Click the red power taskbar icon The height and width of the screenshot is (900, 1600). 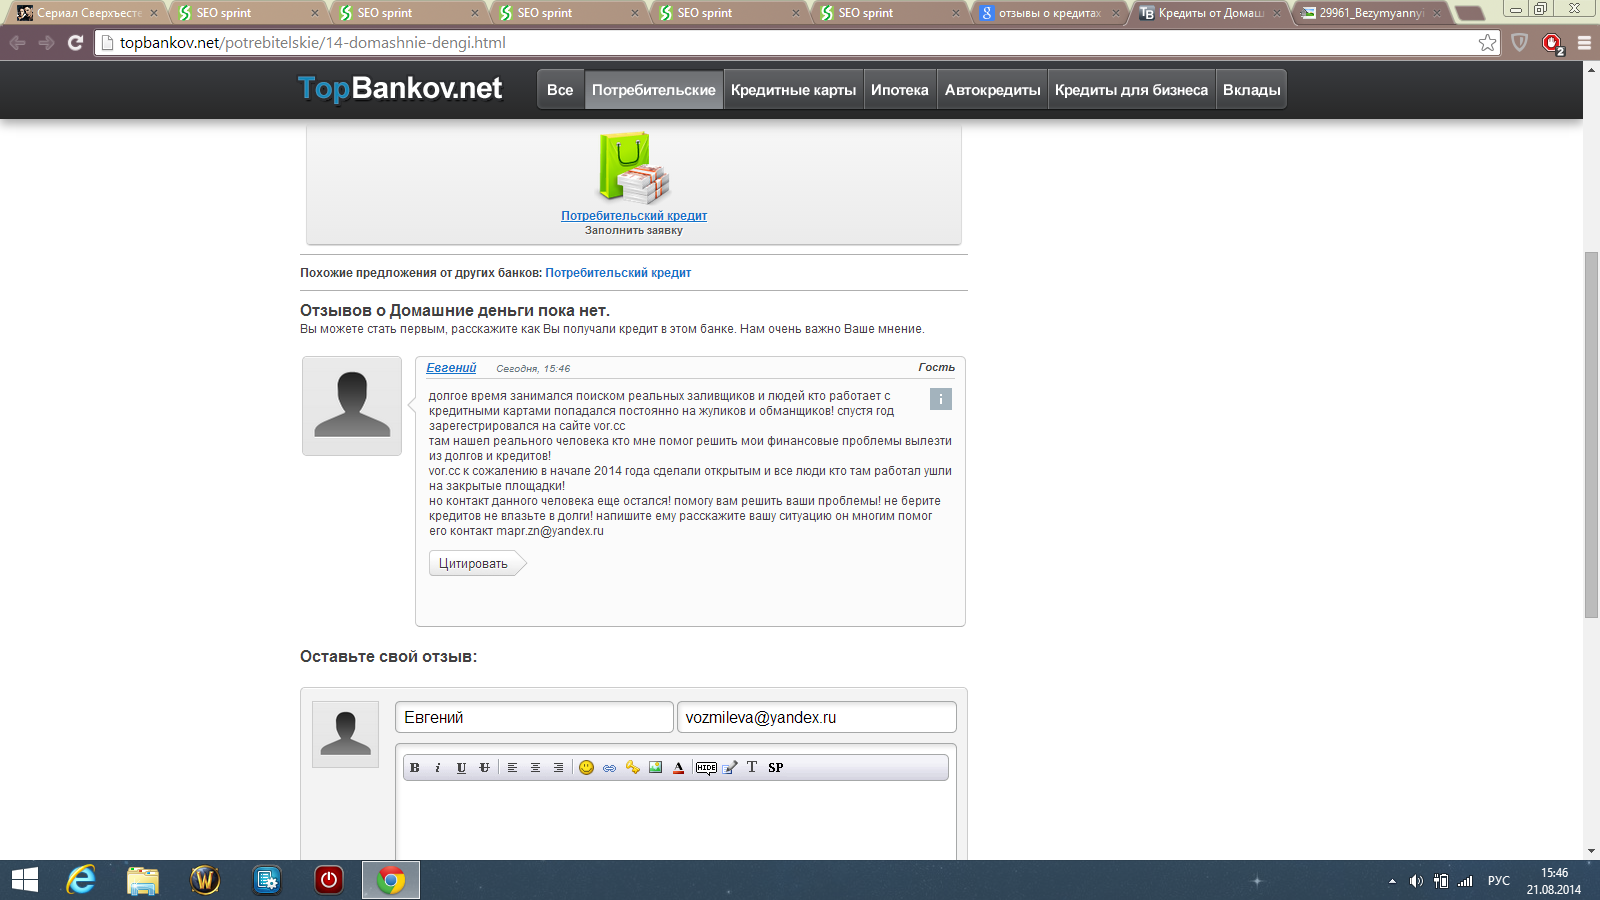point(328,880)
